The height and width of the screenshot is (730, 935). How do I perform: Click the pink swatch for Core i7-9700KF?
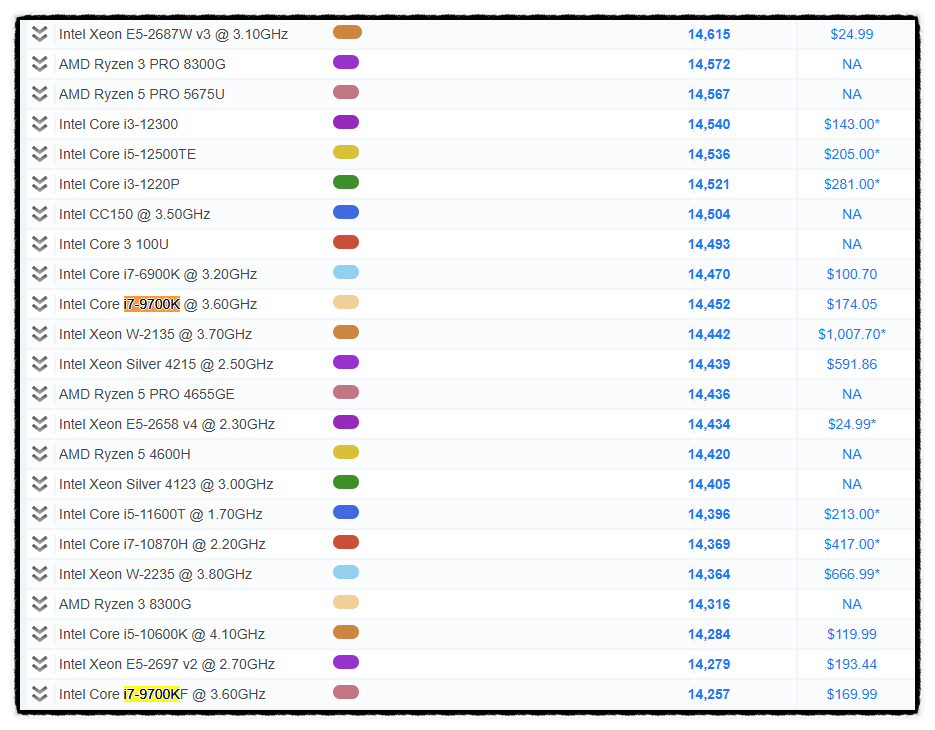[346, 692]
